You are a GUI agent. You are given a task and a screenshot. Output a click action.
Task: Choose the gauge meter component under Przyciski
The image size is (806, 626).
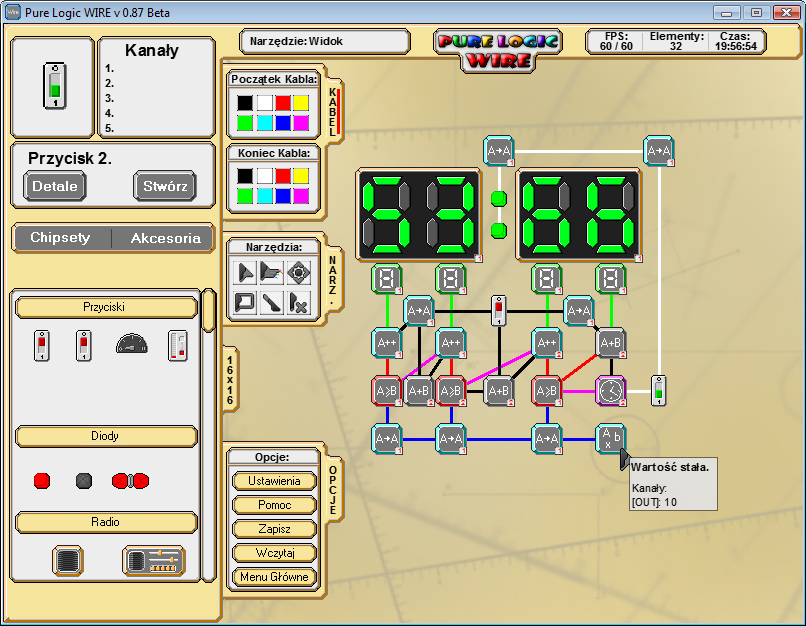(x=131, y=345)
